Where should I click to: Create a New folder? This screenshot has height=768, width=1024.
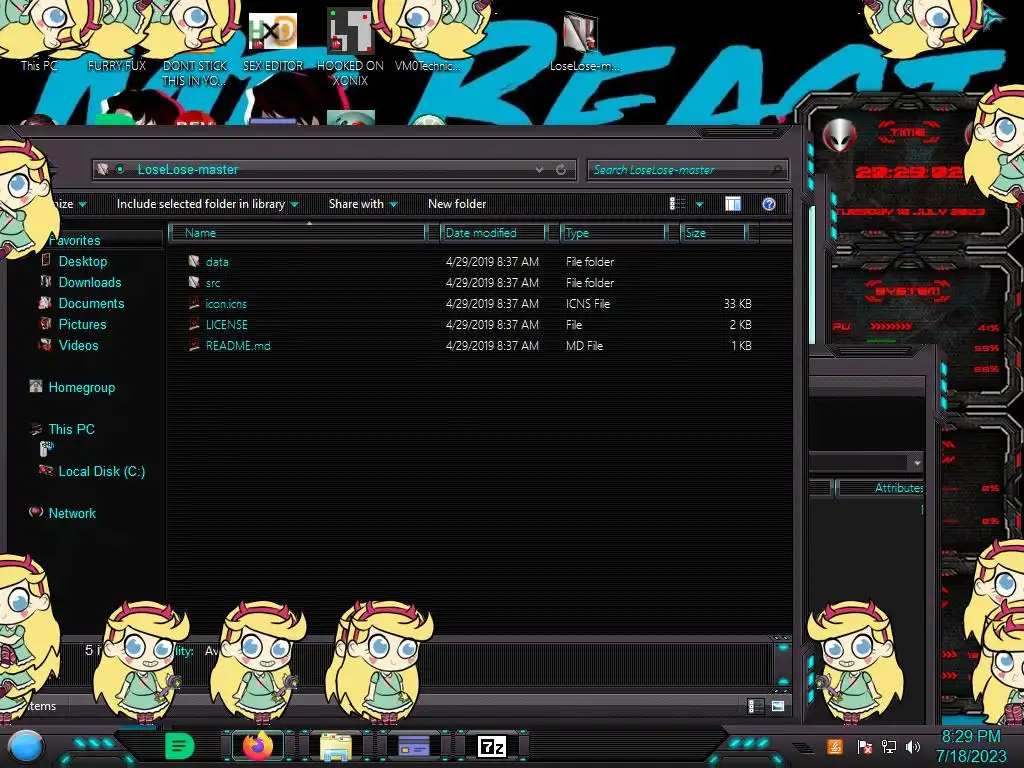click(456, 204)
